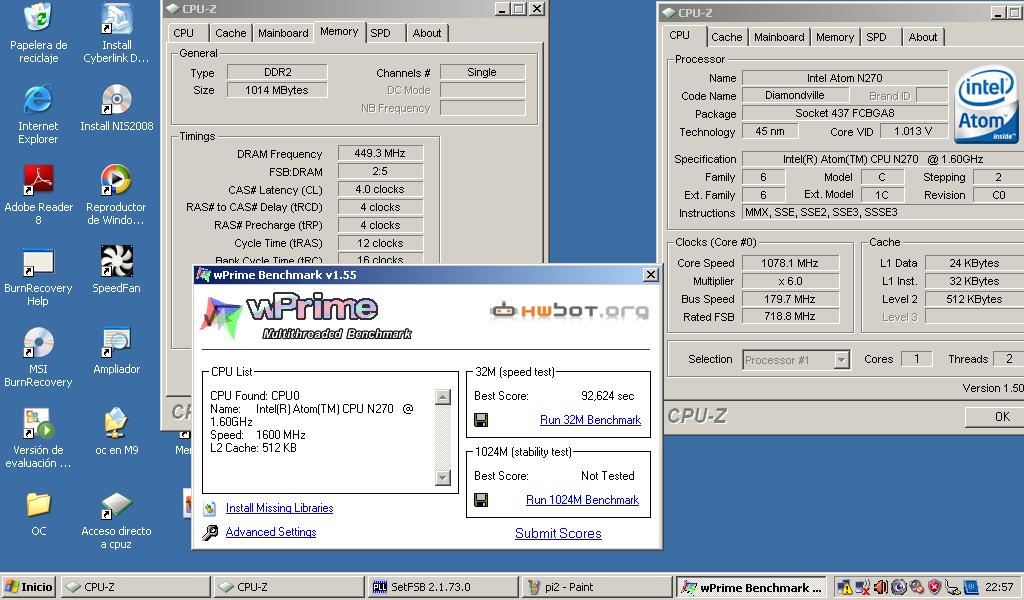The width and height of the screenshot is (1024, 600).
Task: Click the Rated FSB value 718.8 MHz
Action: click(x=790, y=316)
